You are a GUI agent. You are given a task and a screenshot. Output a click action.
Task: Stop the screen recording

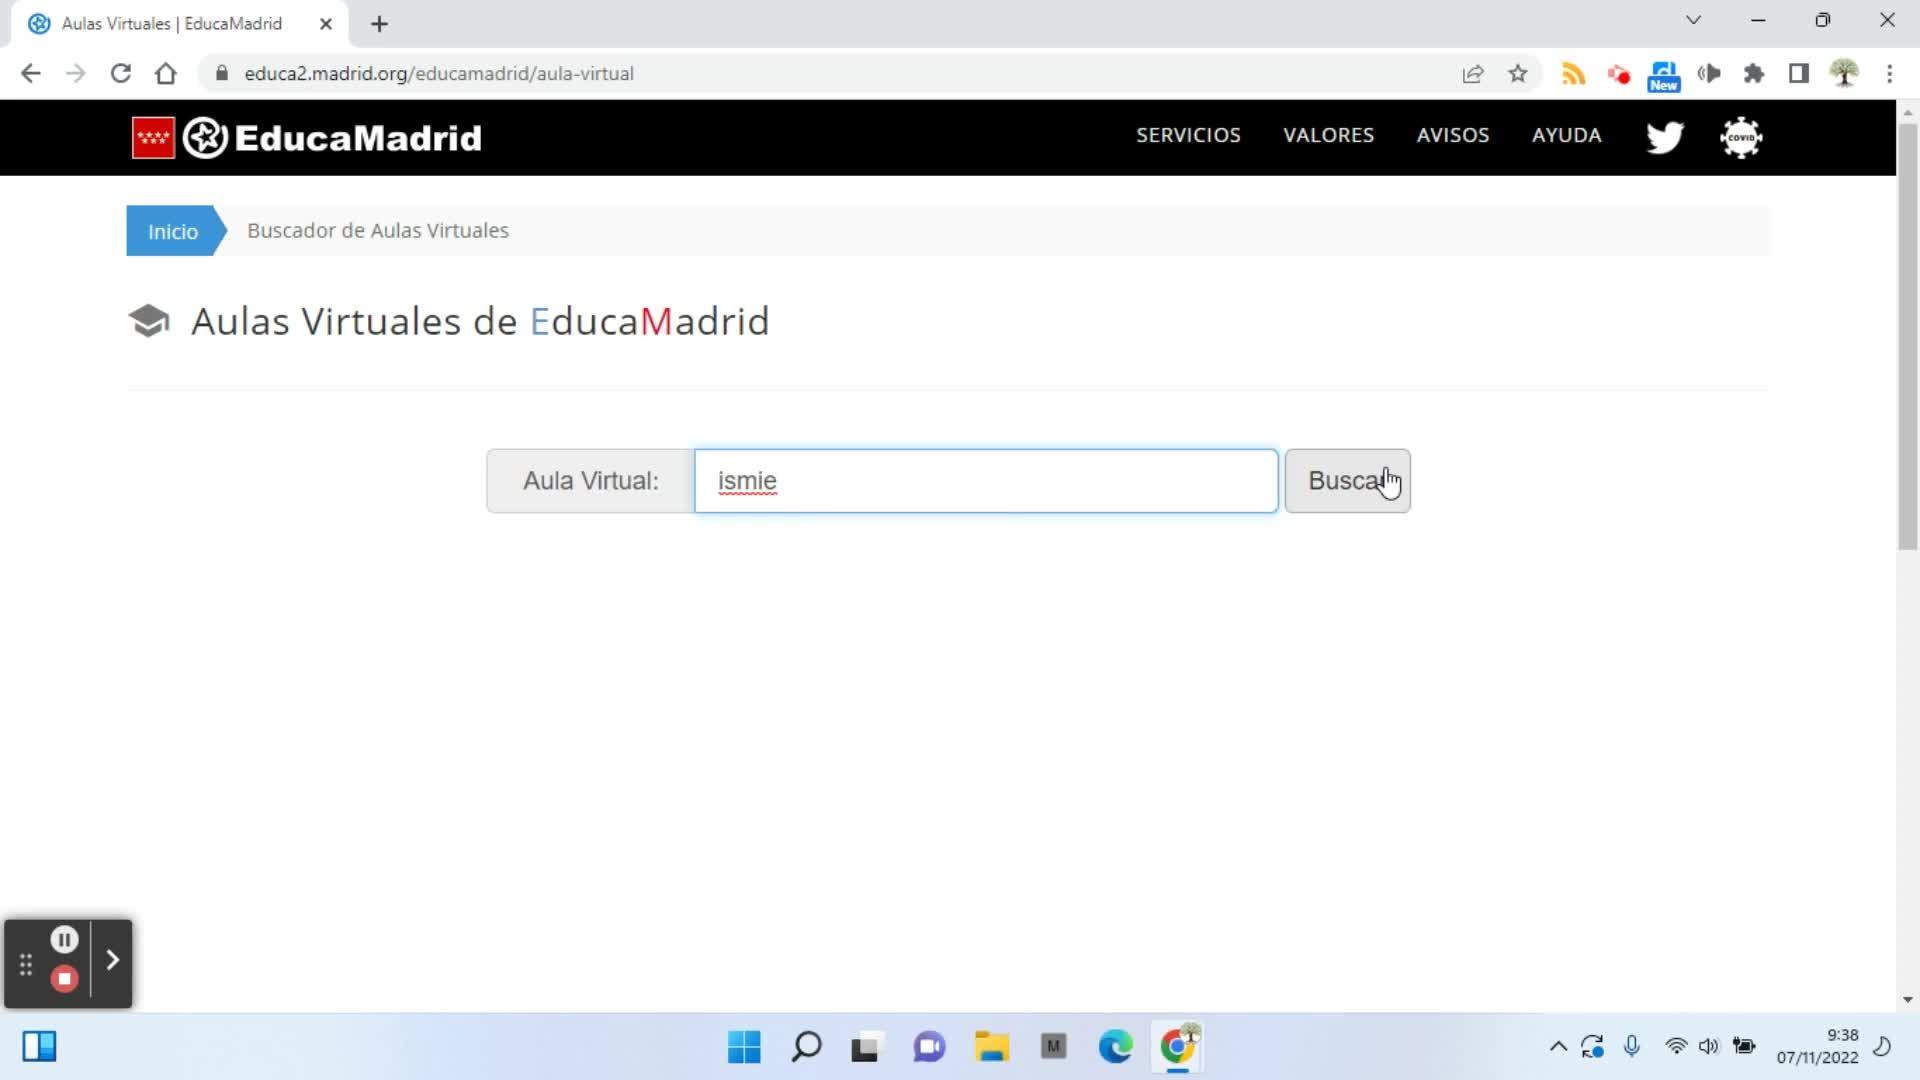click(64, 979)
